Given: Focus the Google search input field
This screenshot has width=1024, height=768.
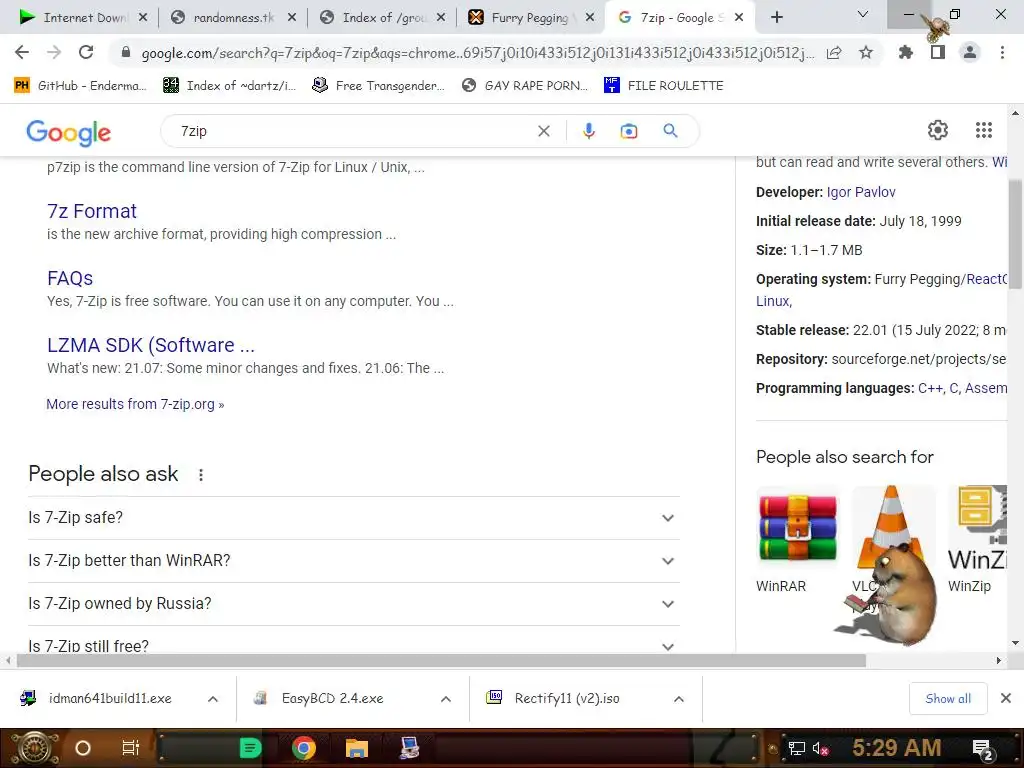Looking at the screenshot, I should (x=353, y=131).
